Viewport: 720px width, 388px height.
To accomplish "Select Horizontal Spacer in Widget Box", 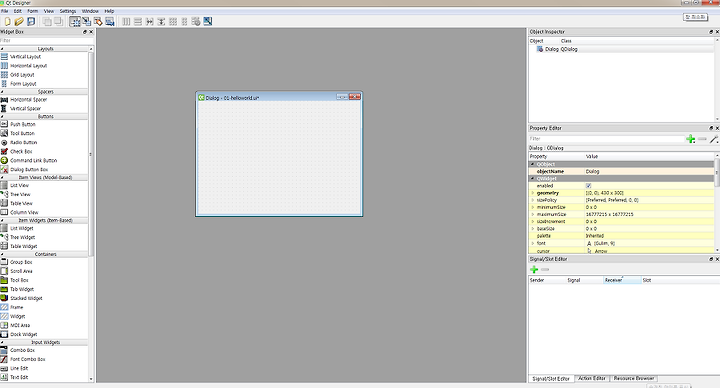I will [x=28, y=100].
